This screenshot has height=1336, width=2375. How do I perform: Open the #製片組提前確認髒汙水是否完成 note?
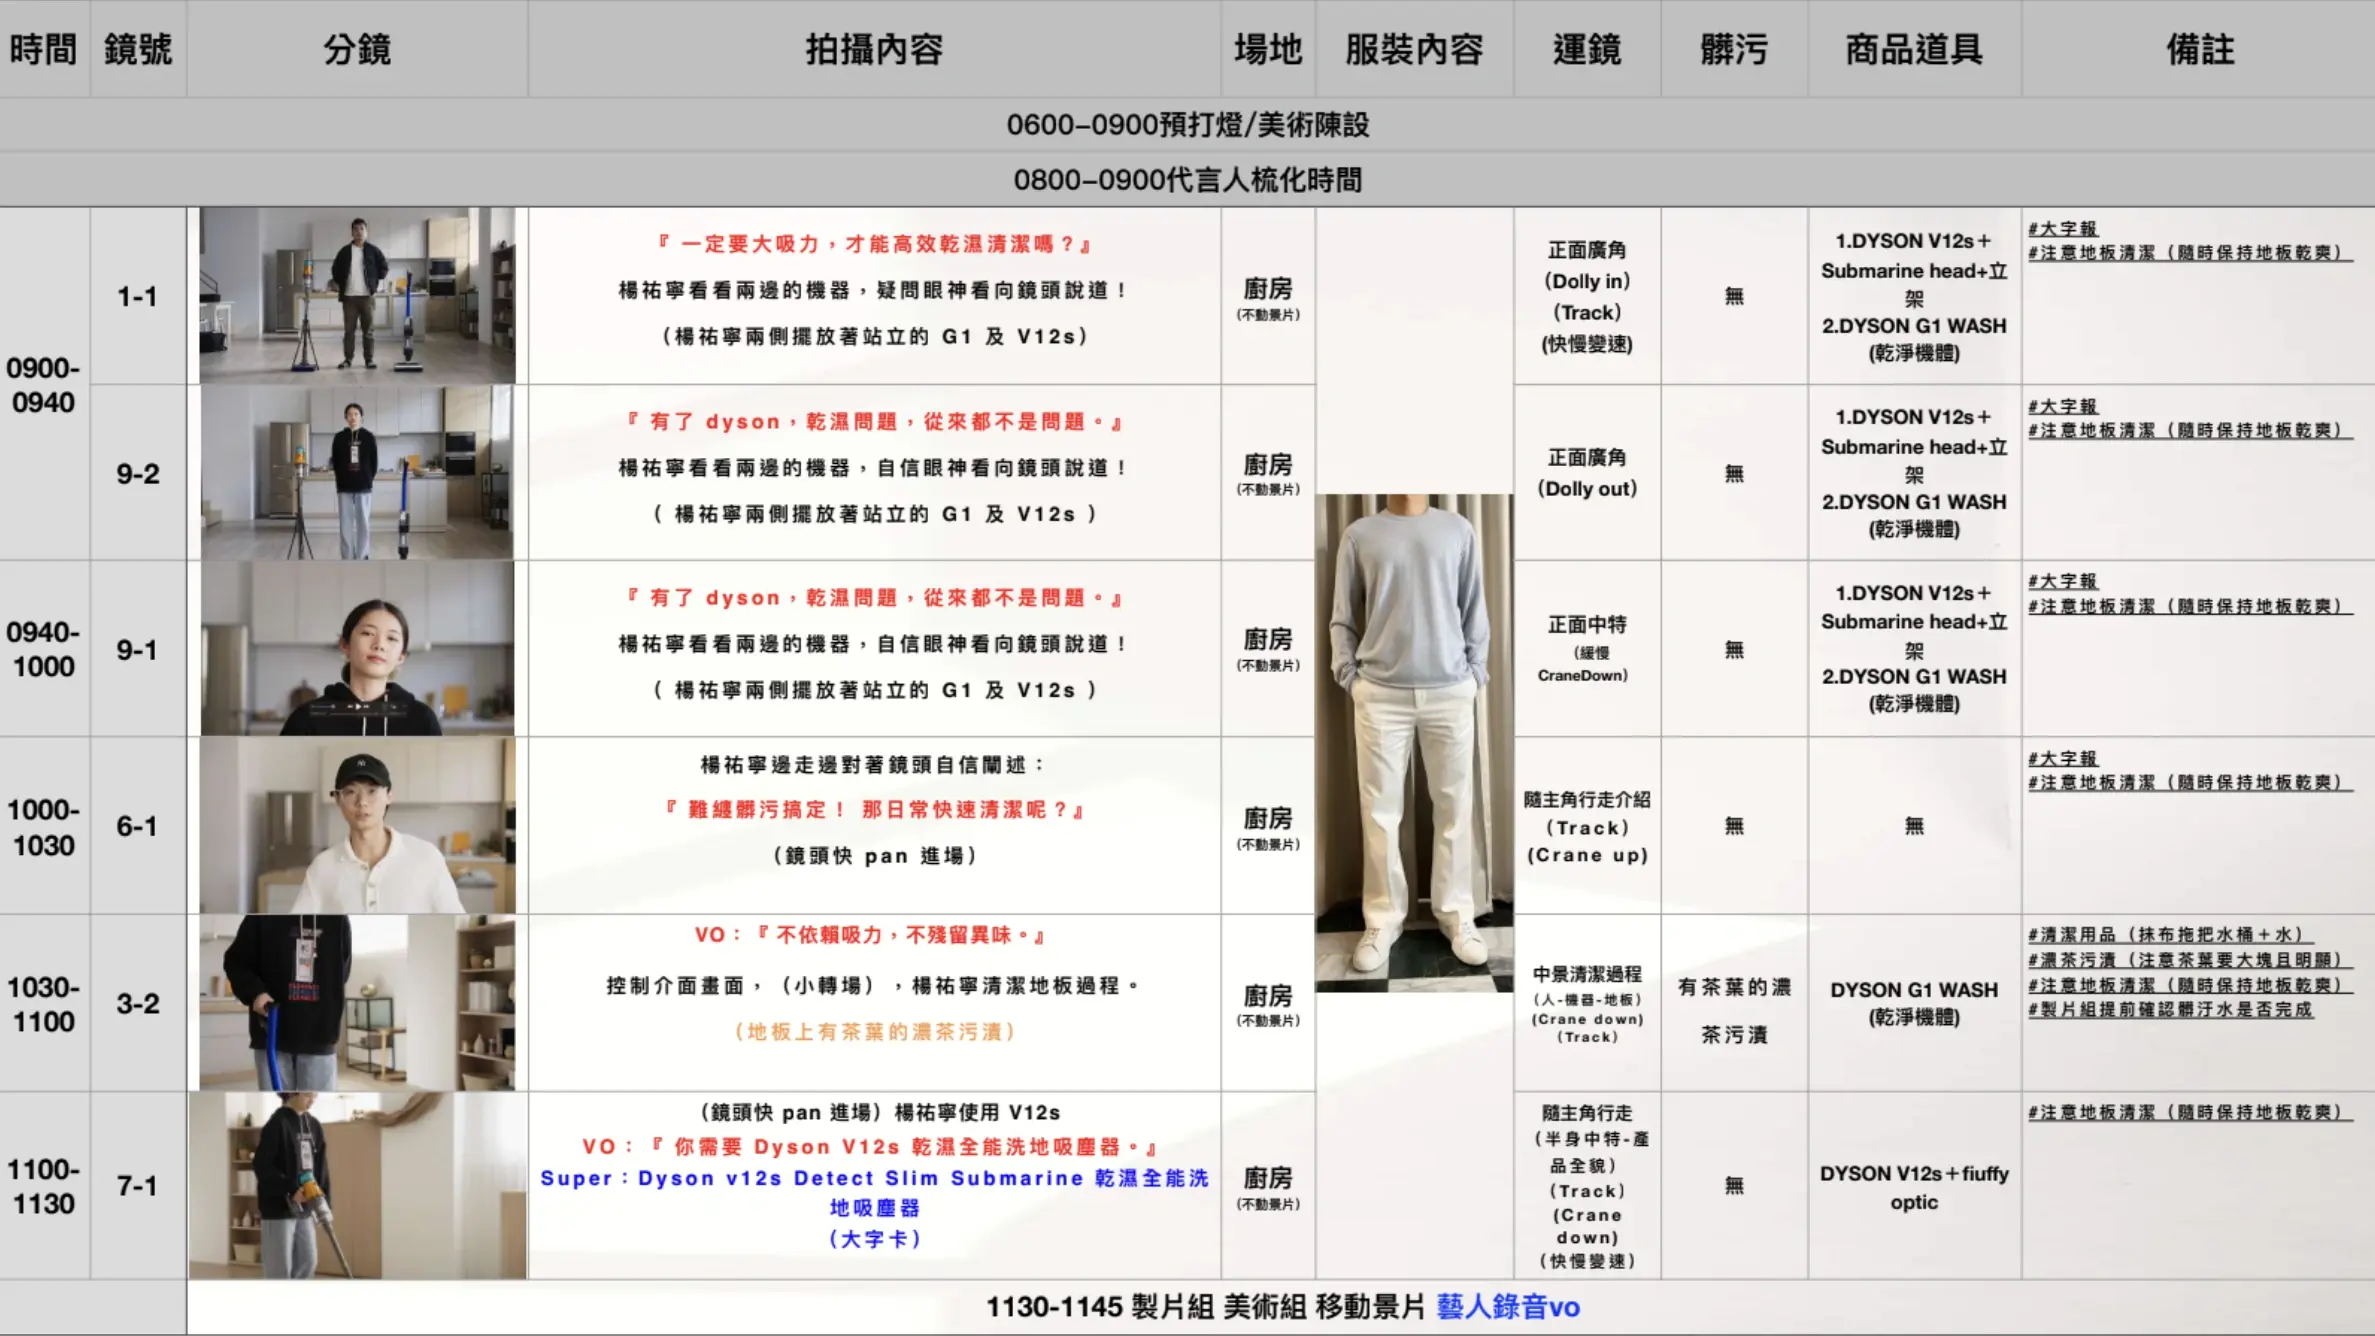click(2170, 1010)
